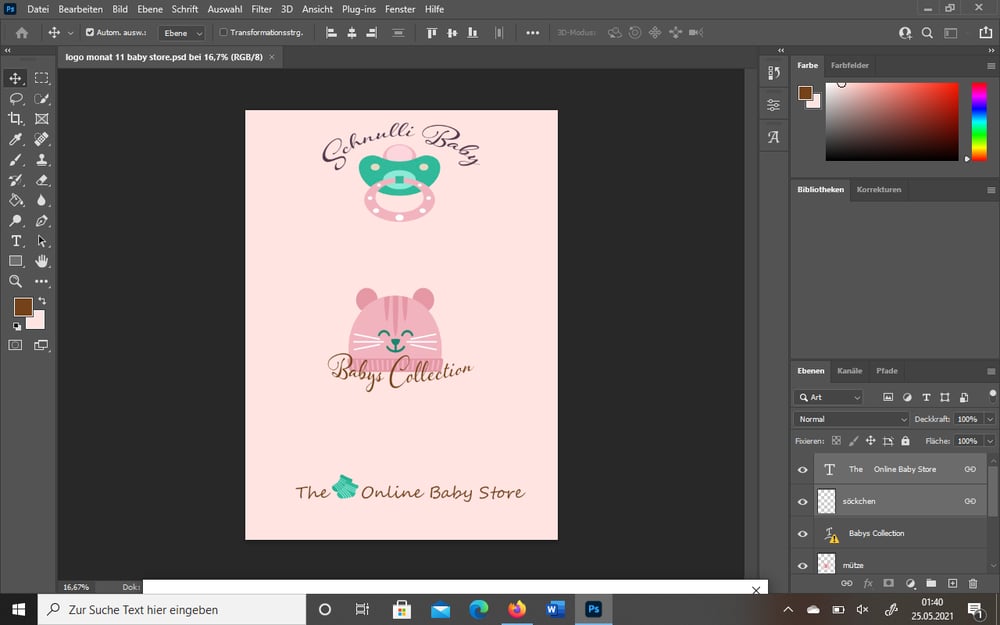Toggle the layer filter switch
This screenshot has width=1000, height=625.
pyautogui.click(x=992, y=395)
